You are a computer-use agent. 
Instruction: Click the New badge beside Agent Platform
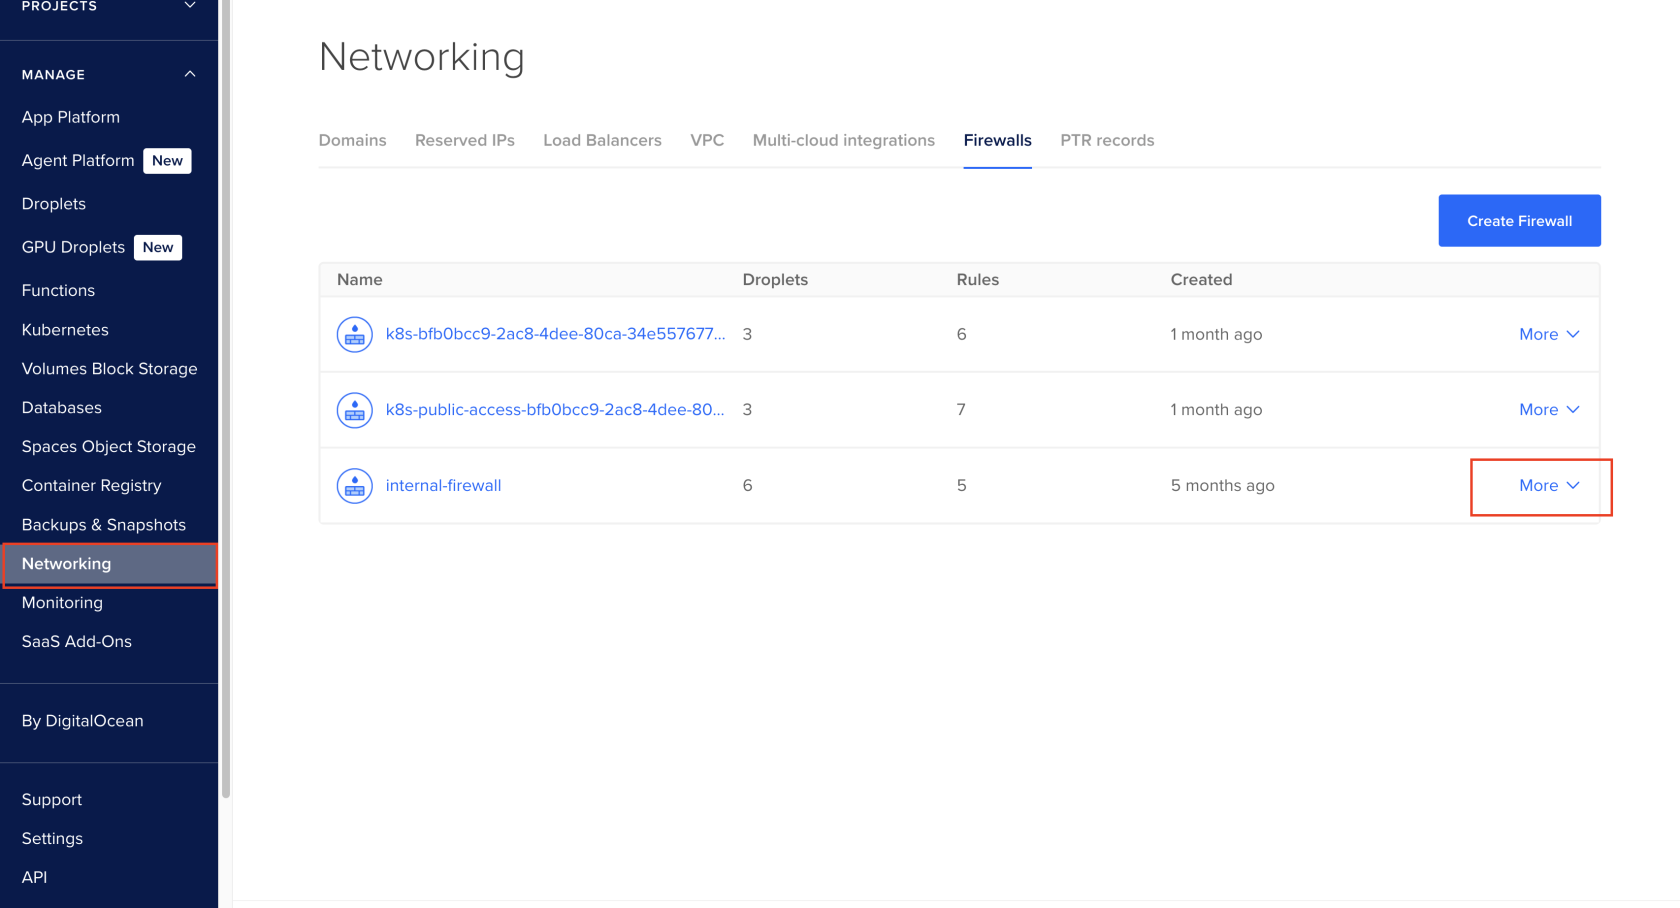click(x=167, y=161)
